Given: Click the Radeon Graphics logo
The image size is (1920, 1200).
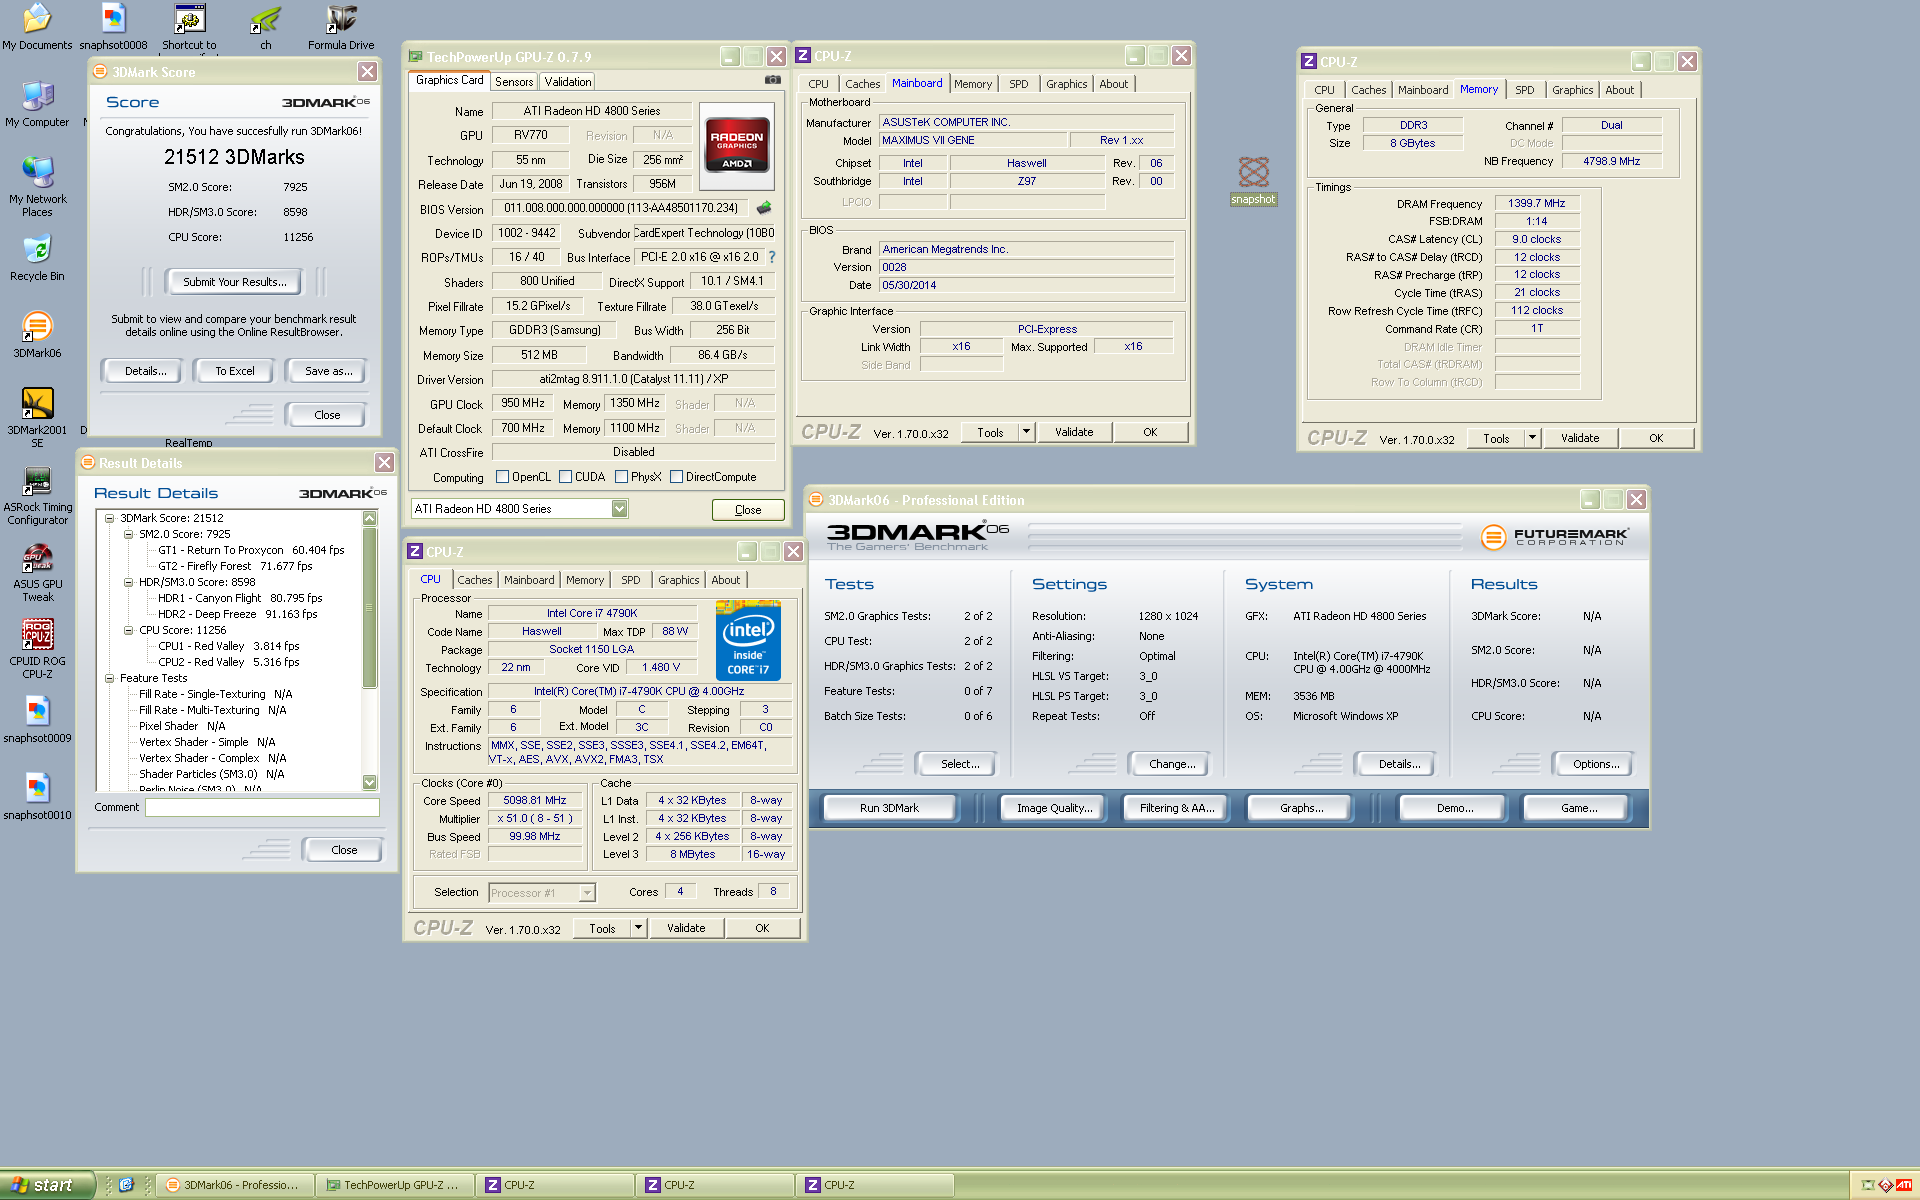Looking at the screenshot, I should click(x=737, y=147).
